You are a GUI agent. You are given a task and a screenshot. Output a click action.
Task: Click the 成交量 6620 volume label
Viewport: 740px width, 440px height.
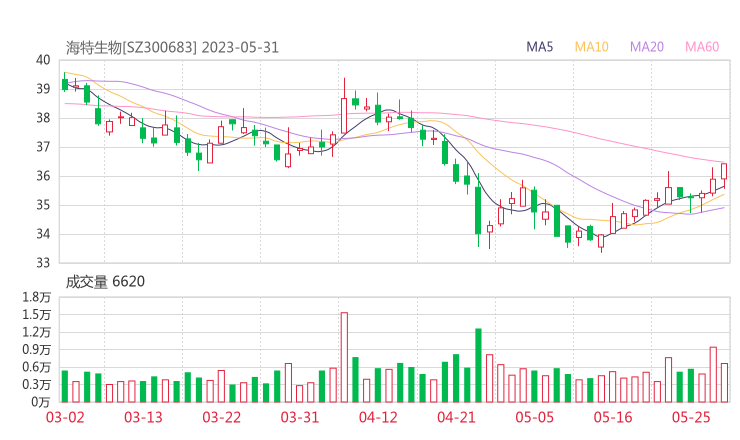[x=105, y=282]
